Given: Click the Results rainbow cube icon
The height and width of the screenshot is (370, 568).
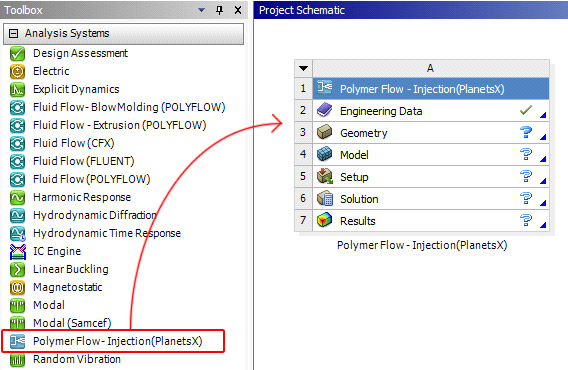Looking at the screenshot, I should tap(325, 220).
